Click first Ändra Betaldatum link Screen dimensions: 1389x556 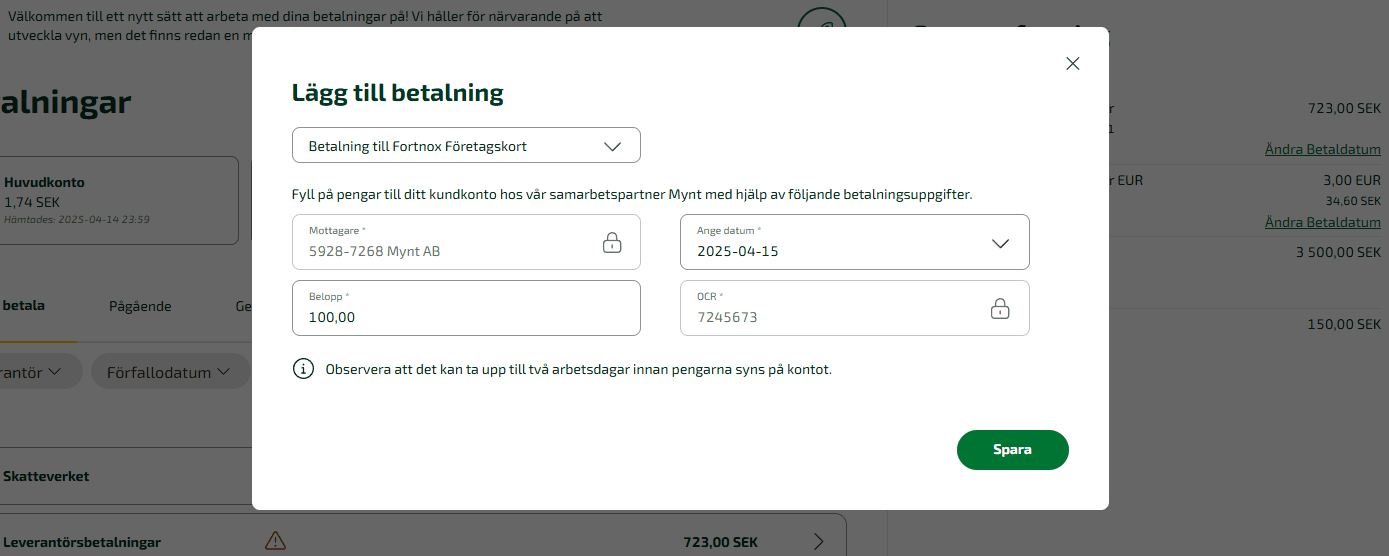click(x=1322, y=150)
